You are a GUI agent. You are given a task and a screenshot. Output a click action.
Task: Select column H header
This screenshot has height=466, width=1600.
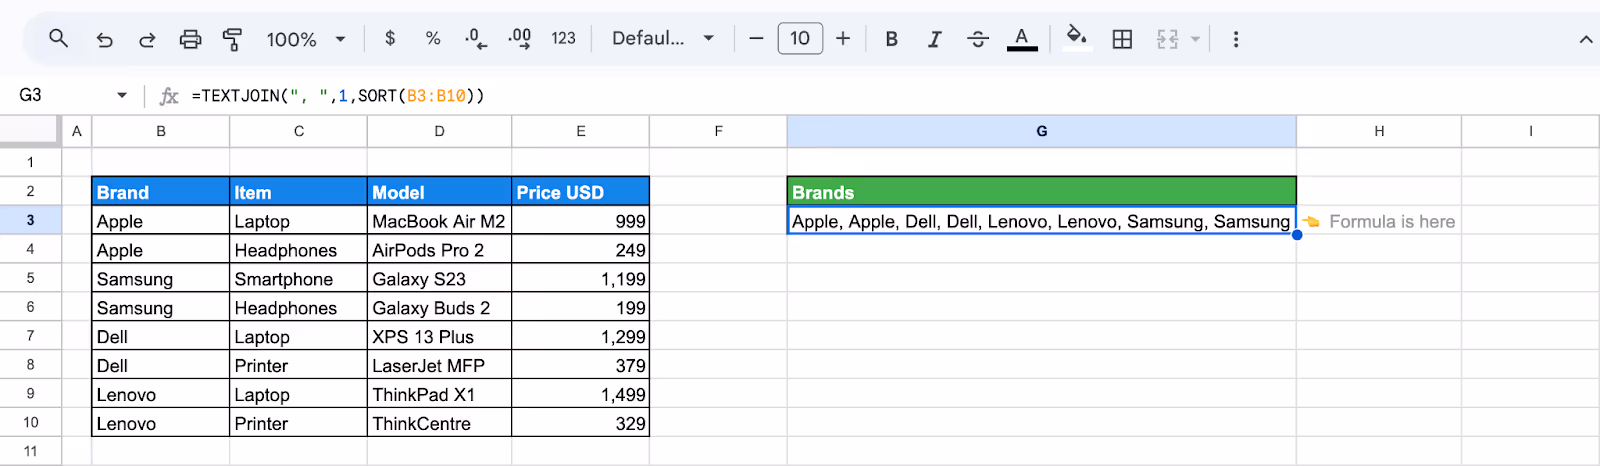1379,131
